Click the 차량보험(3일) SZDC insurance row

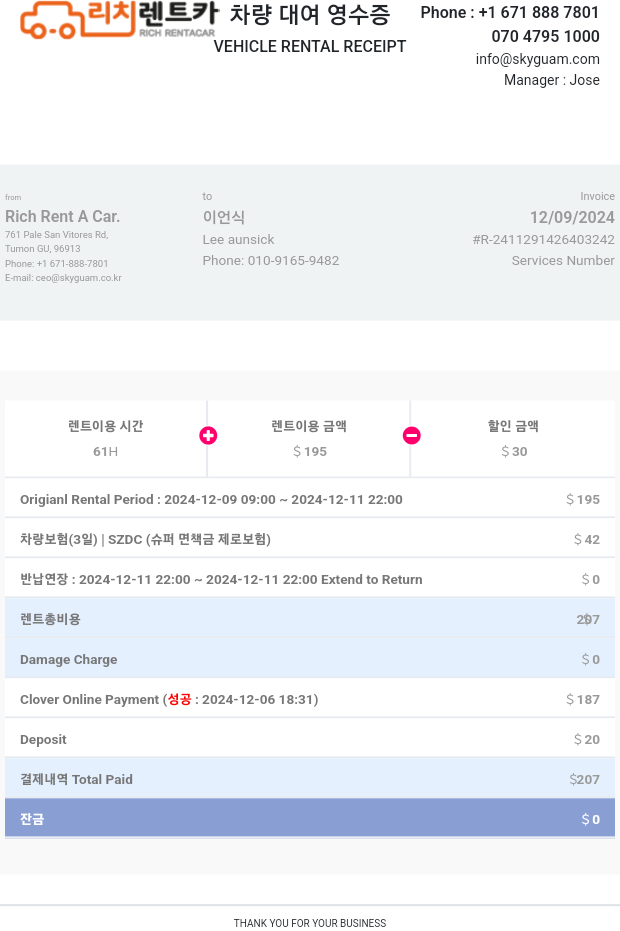(x=309, y=539)
